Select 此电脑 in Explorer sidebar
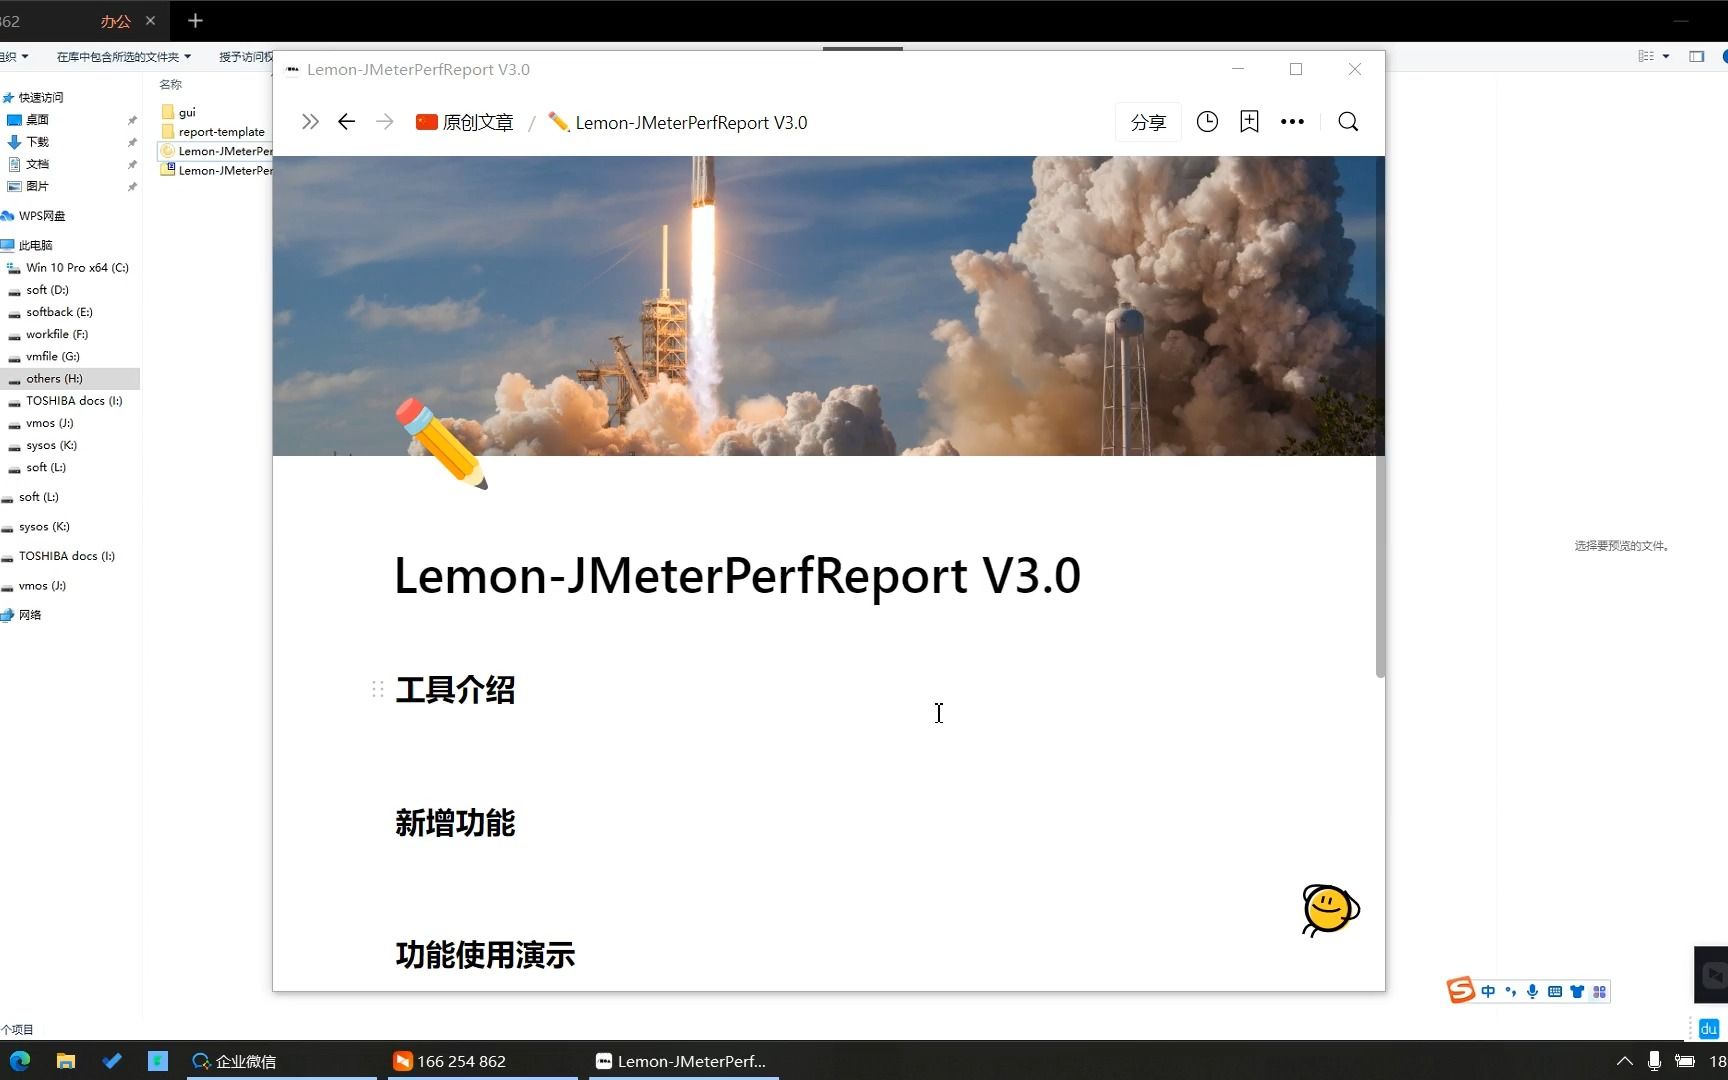 click(28, 245)
